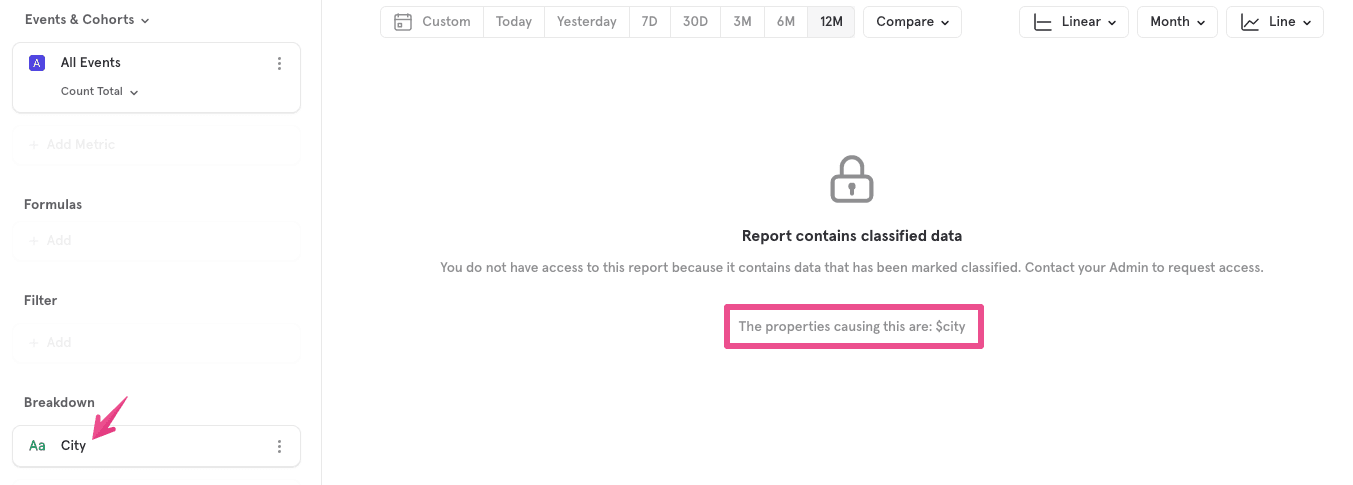Open the Compare dropdown
The image size is (1353, 485).
912,22
